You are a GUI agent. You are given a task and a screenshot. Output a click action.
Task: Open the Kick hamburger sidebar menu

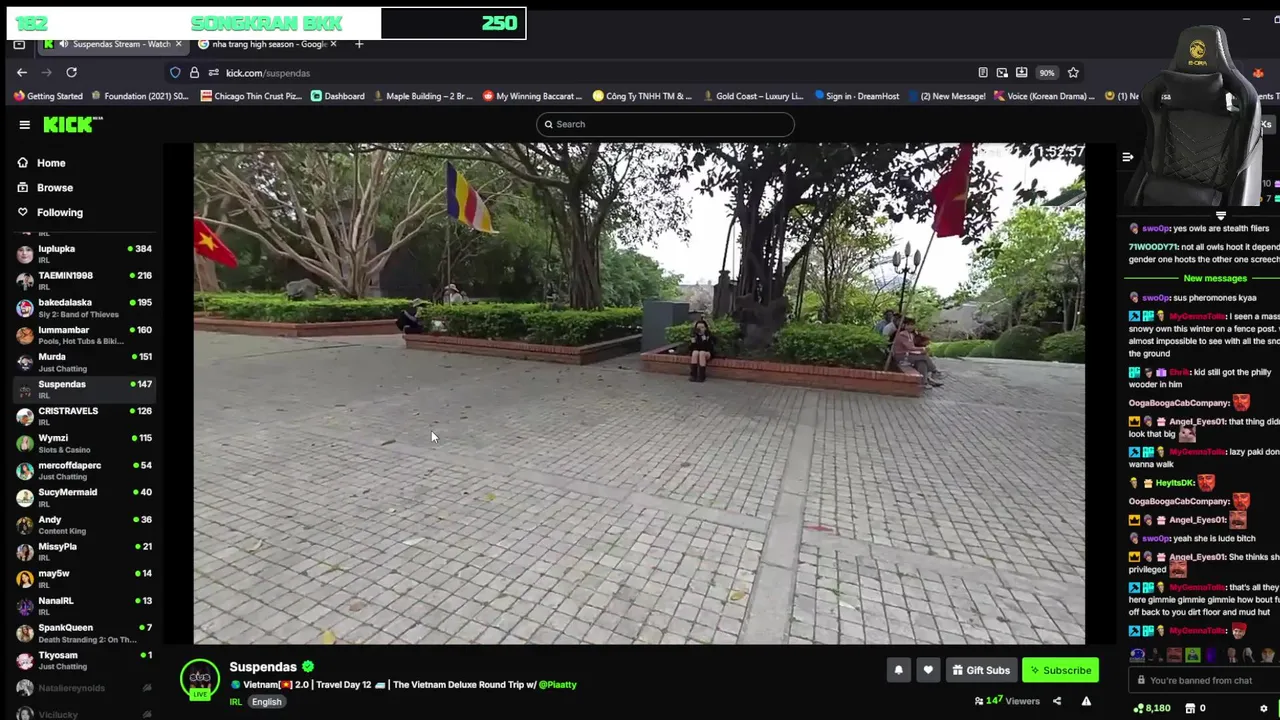pos(24,124)
